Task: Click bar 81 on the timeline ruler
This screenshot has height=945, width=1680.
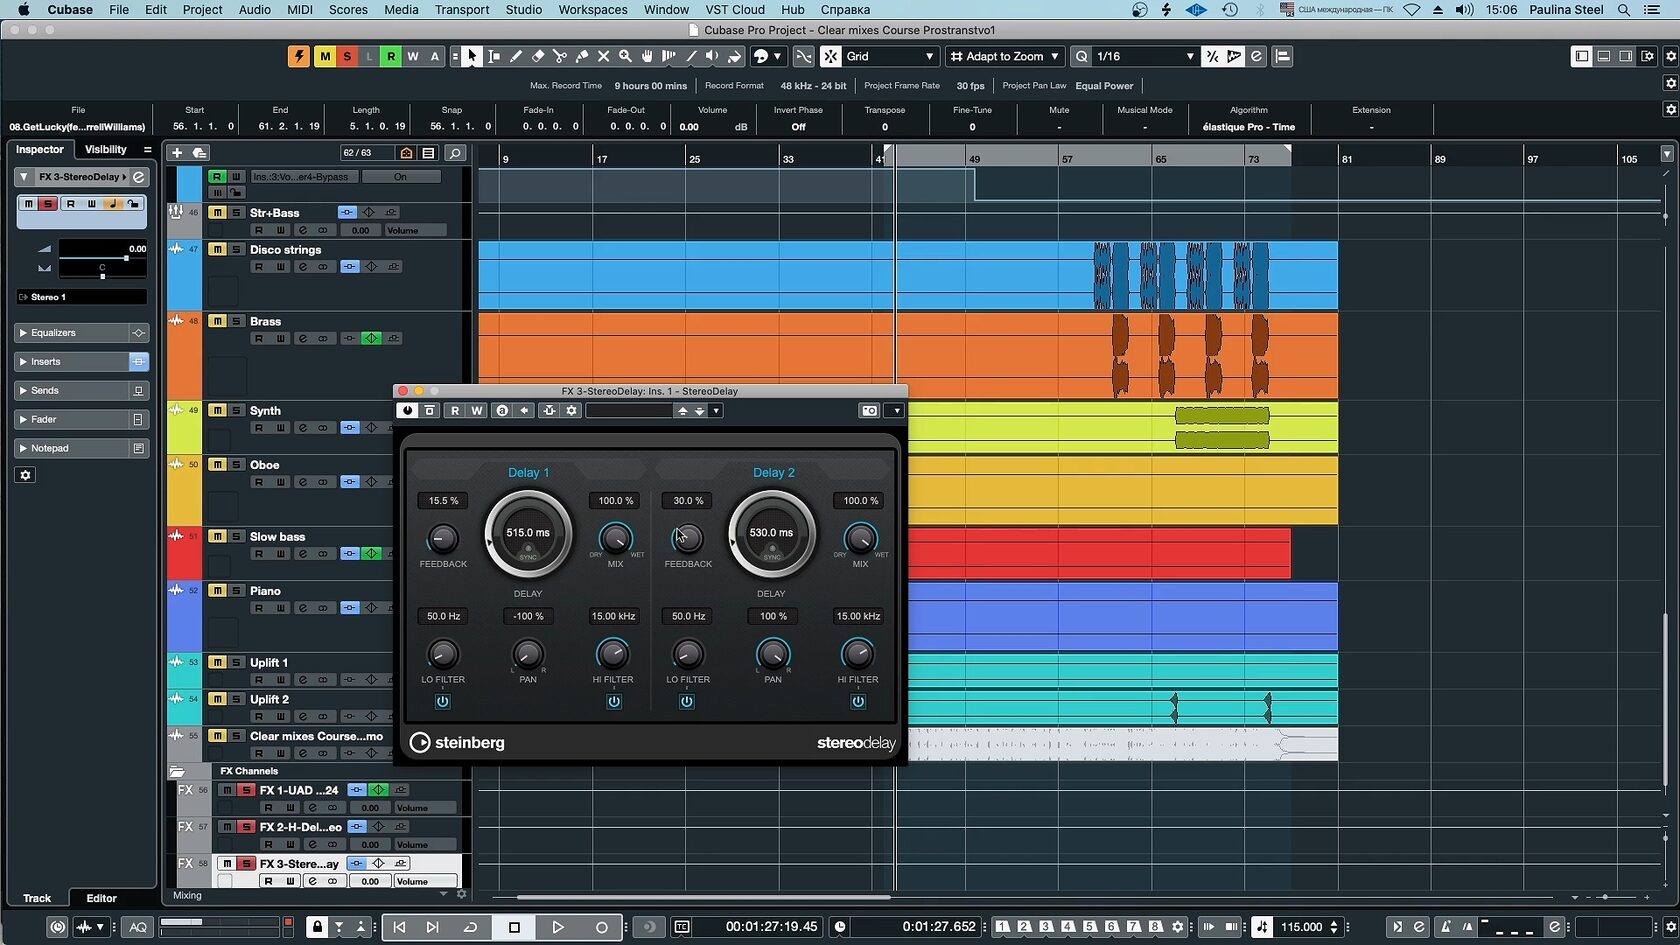Action: (x=1346, y=159)
